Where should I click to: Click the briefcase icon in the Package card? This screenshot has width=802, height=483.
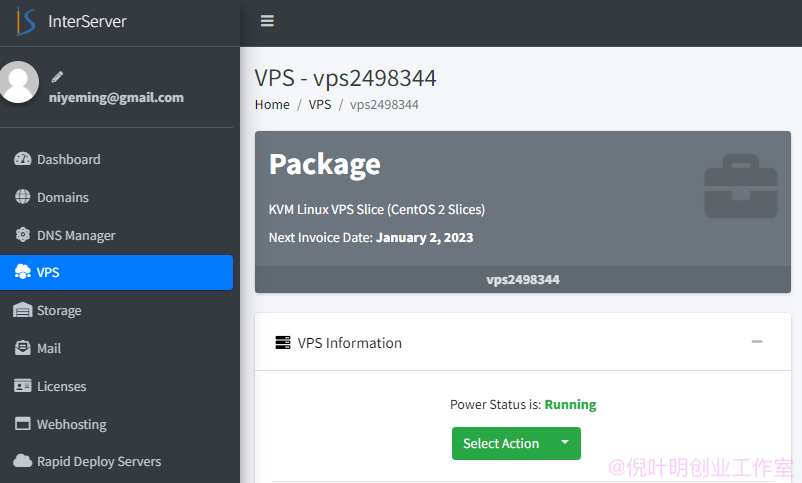tap(741, 186)
